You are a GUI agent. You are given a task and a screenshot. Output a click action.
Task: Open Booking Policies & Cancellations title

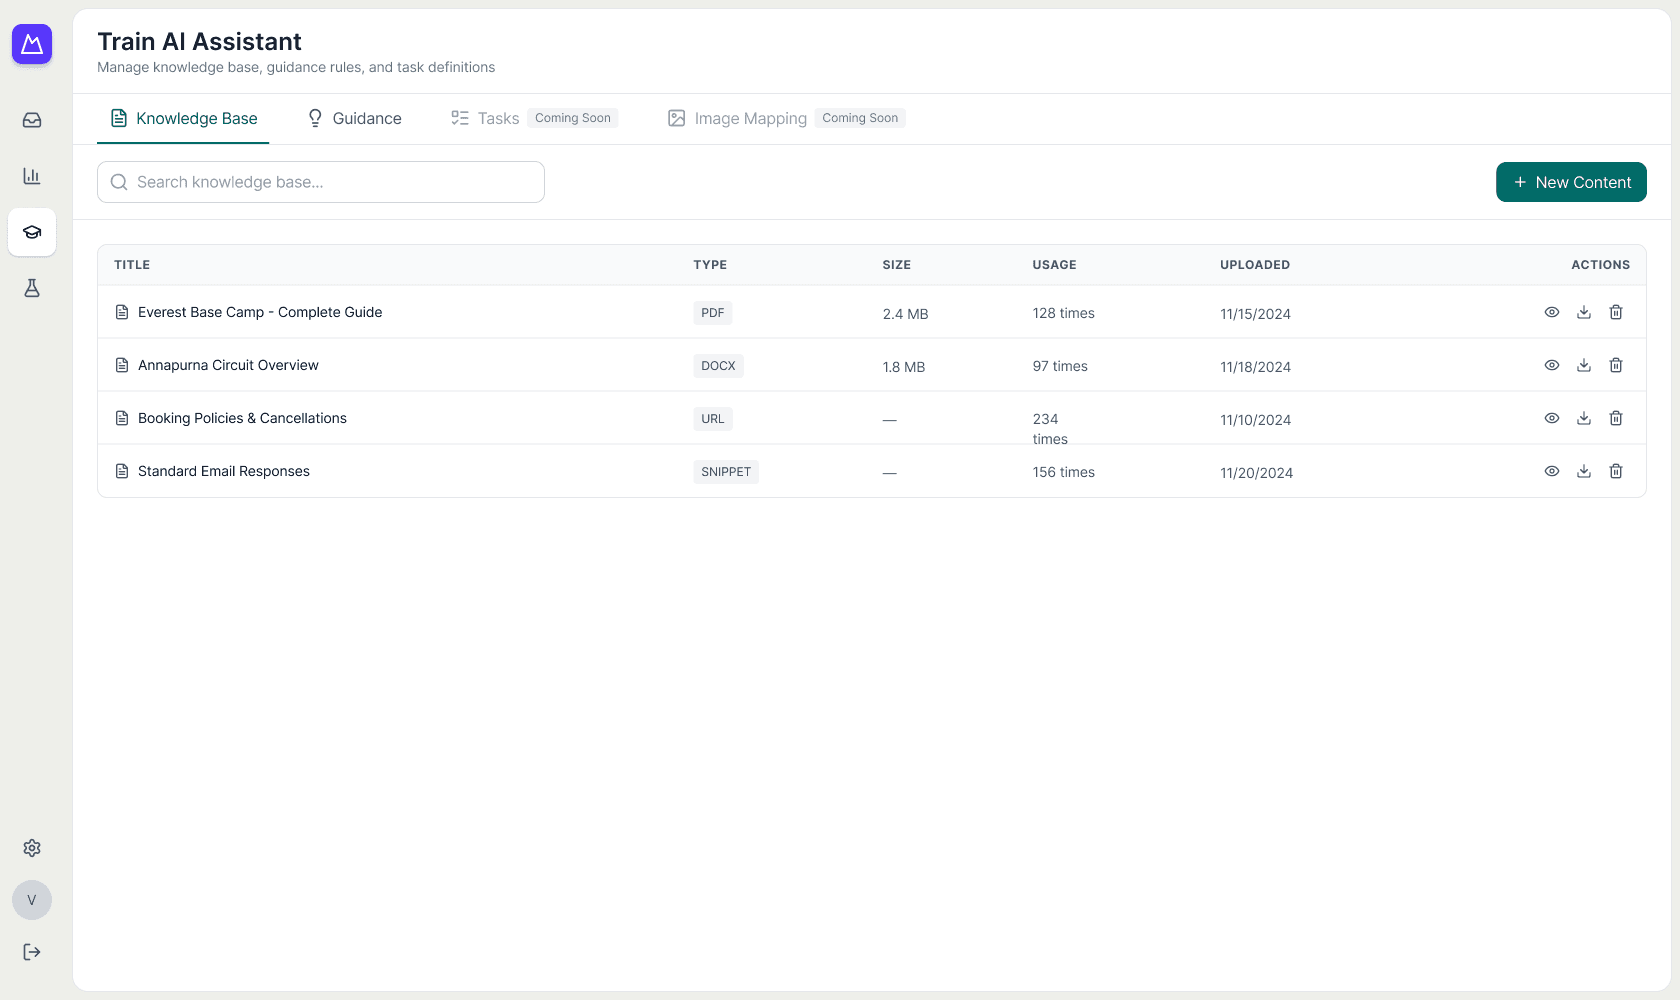(x=242, y=418)
